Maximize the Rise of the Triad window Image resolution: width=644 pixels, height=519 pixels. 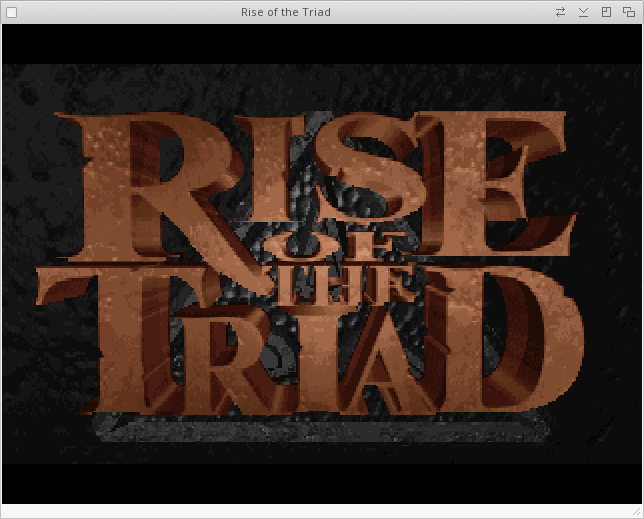click(606, 12)
